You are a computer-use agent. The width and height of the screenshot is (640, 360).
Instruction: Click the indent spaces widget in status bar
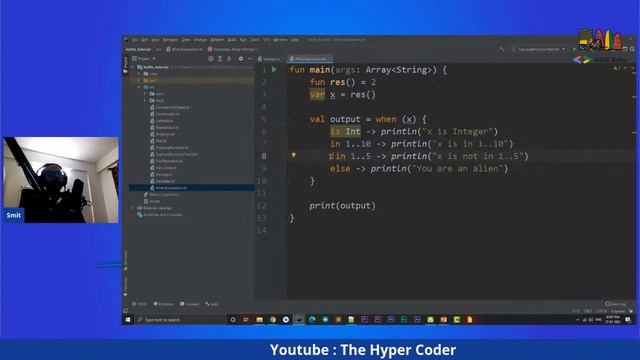[x=618, y=311]
